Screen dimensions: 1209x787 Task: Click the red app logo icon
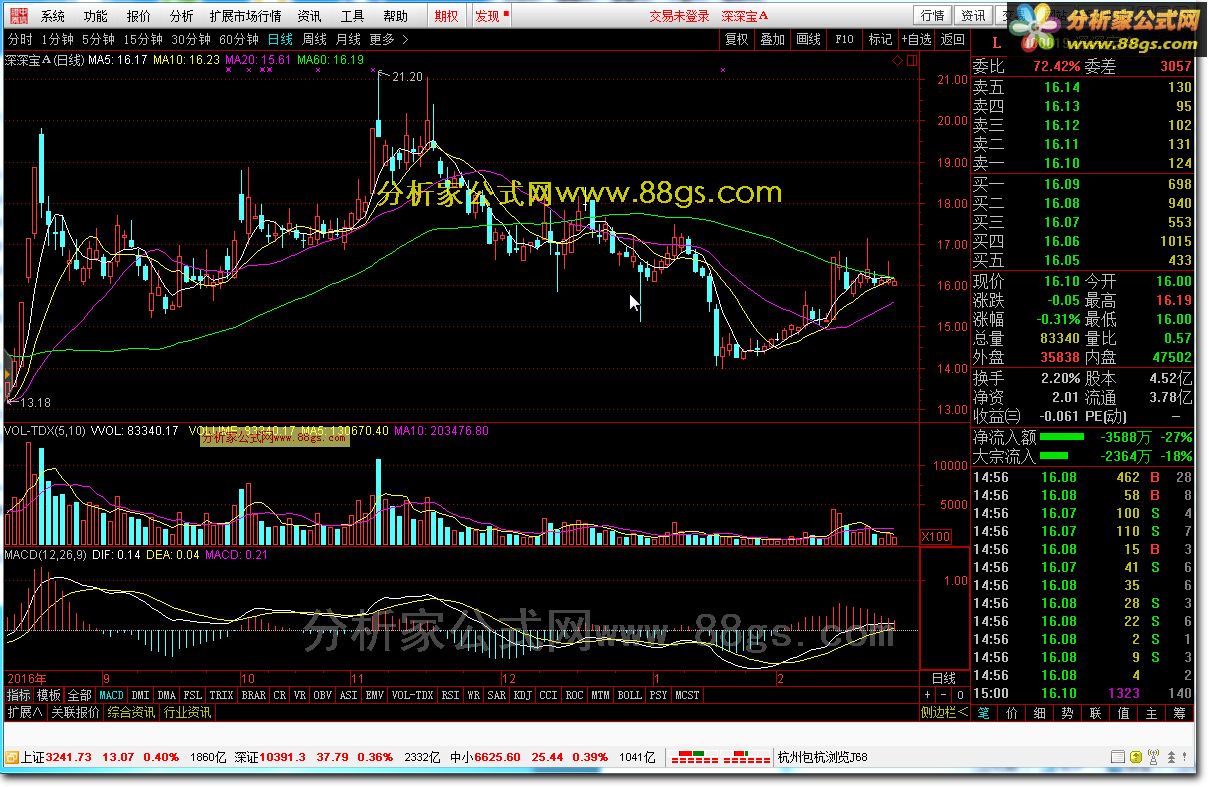(18, 16)
